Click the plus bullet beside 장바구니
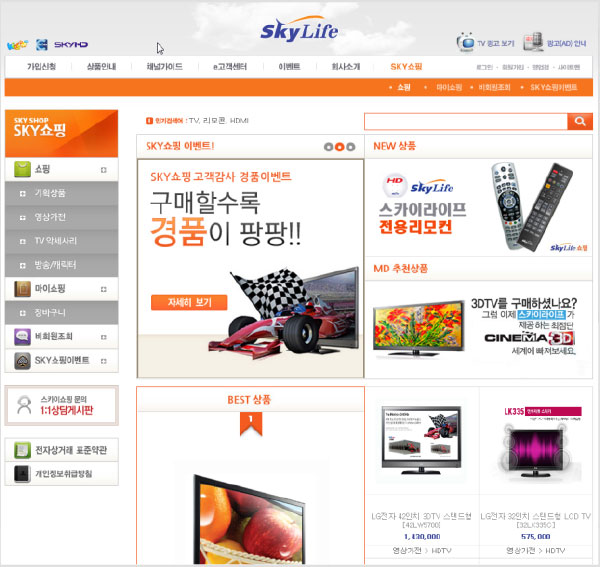The height and width of the screenshot is (567, 600). click(x=23, y=313)
